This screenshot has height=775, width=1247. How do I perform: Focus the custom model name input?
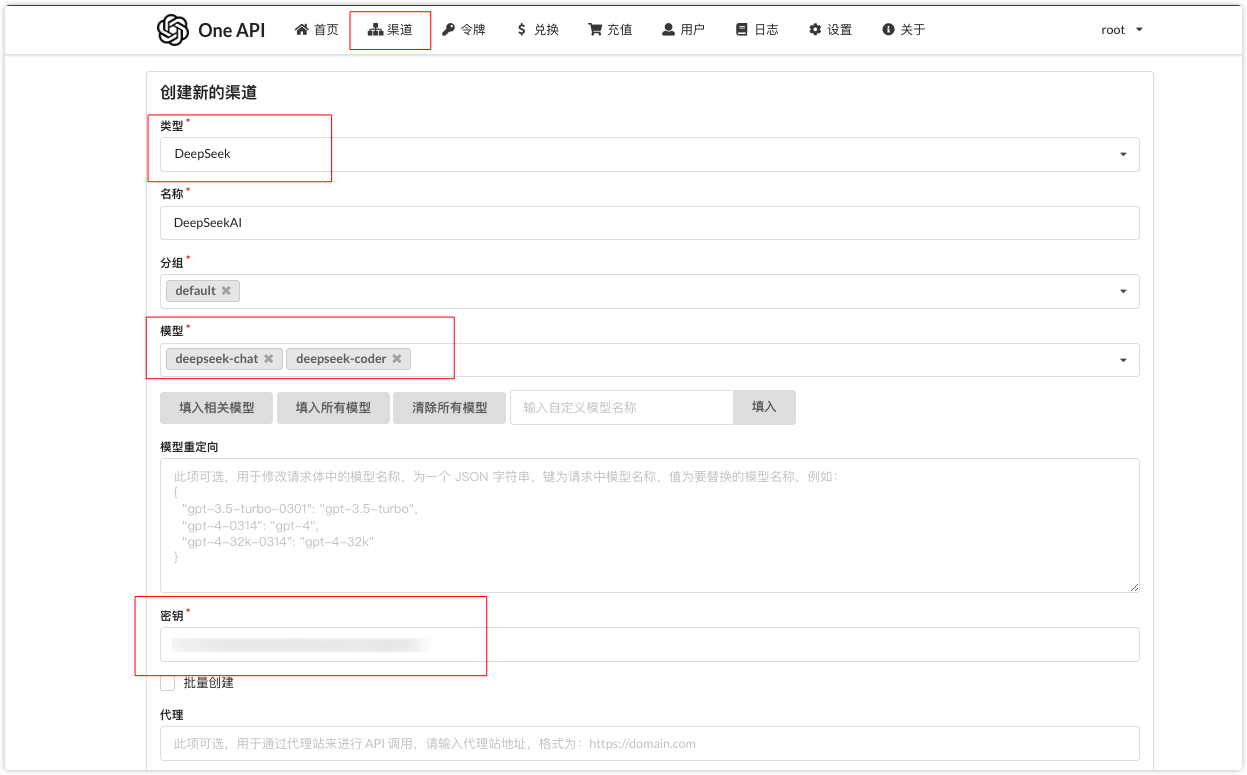point(622,408)
